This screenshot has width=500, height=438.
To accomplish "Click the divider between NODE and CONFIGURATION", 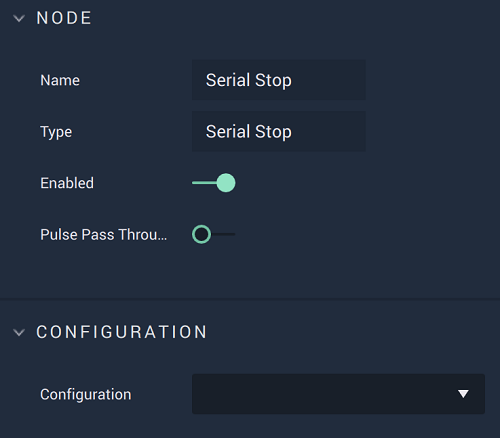I will [x=250, y=299].
